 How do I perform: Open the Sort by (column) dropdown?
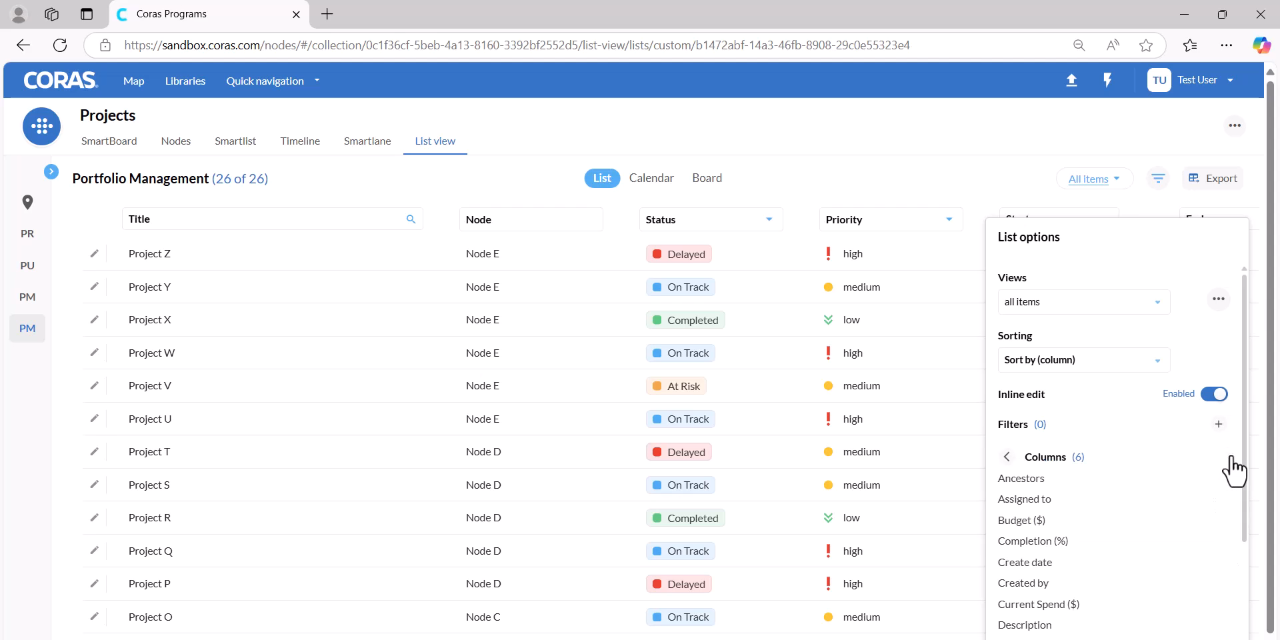tap(1084, 360)
